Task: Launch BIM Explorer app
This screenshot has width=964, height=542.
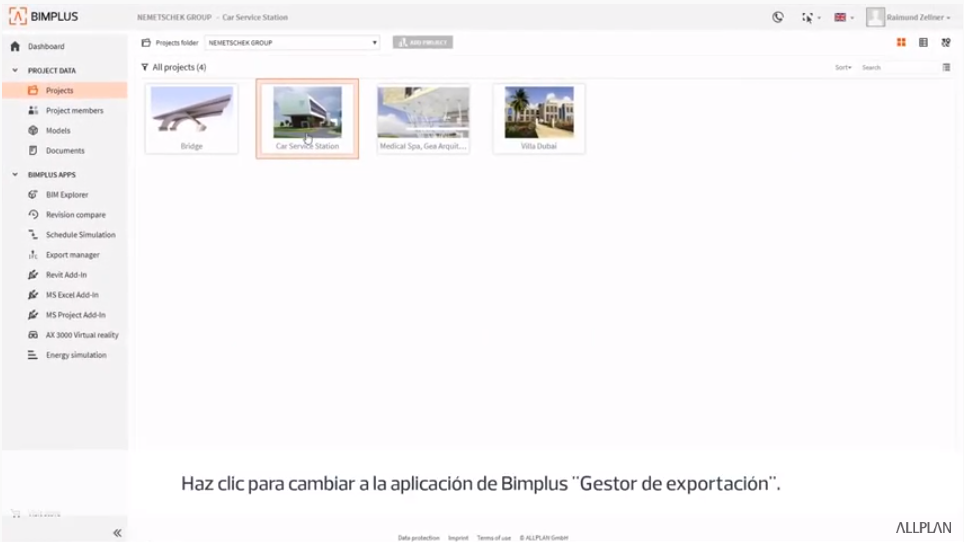Action: (67, 195)
